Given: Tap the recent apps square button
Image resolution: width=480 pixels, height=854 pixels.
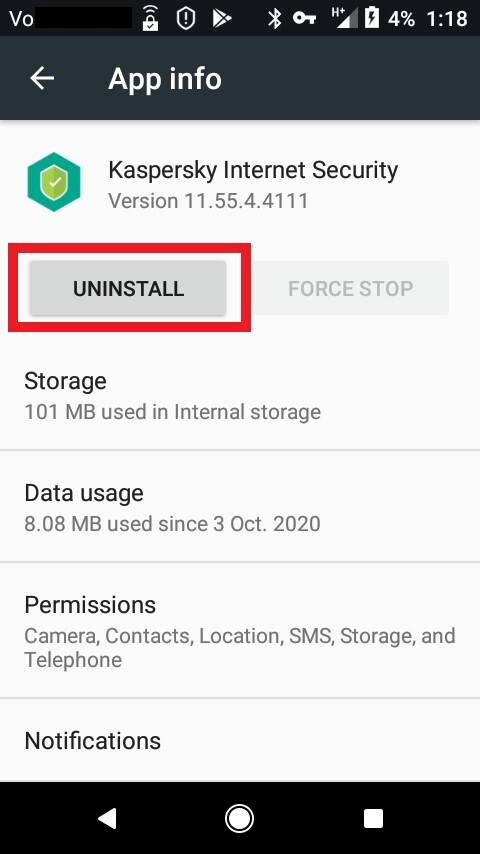Looking at the screenshot, I should tap(373, 818).
